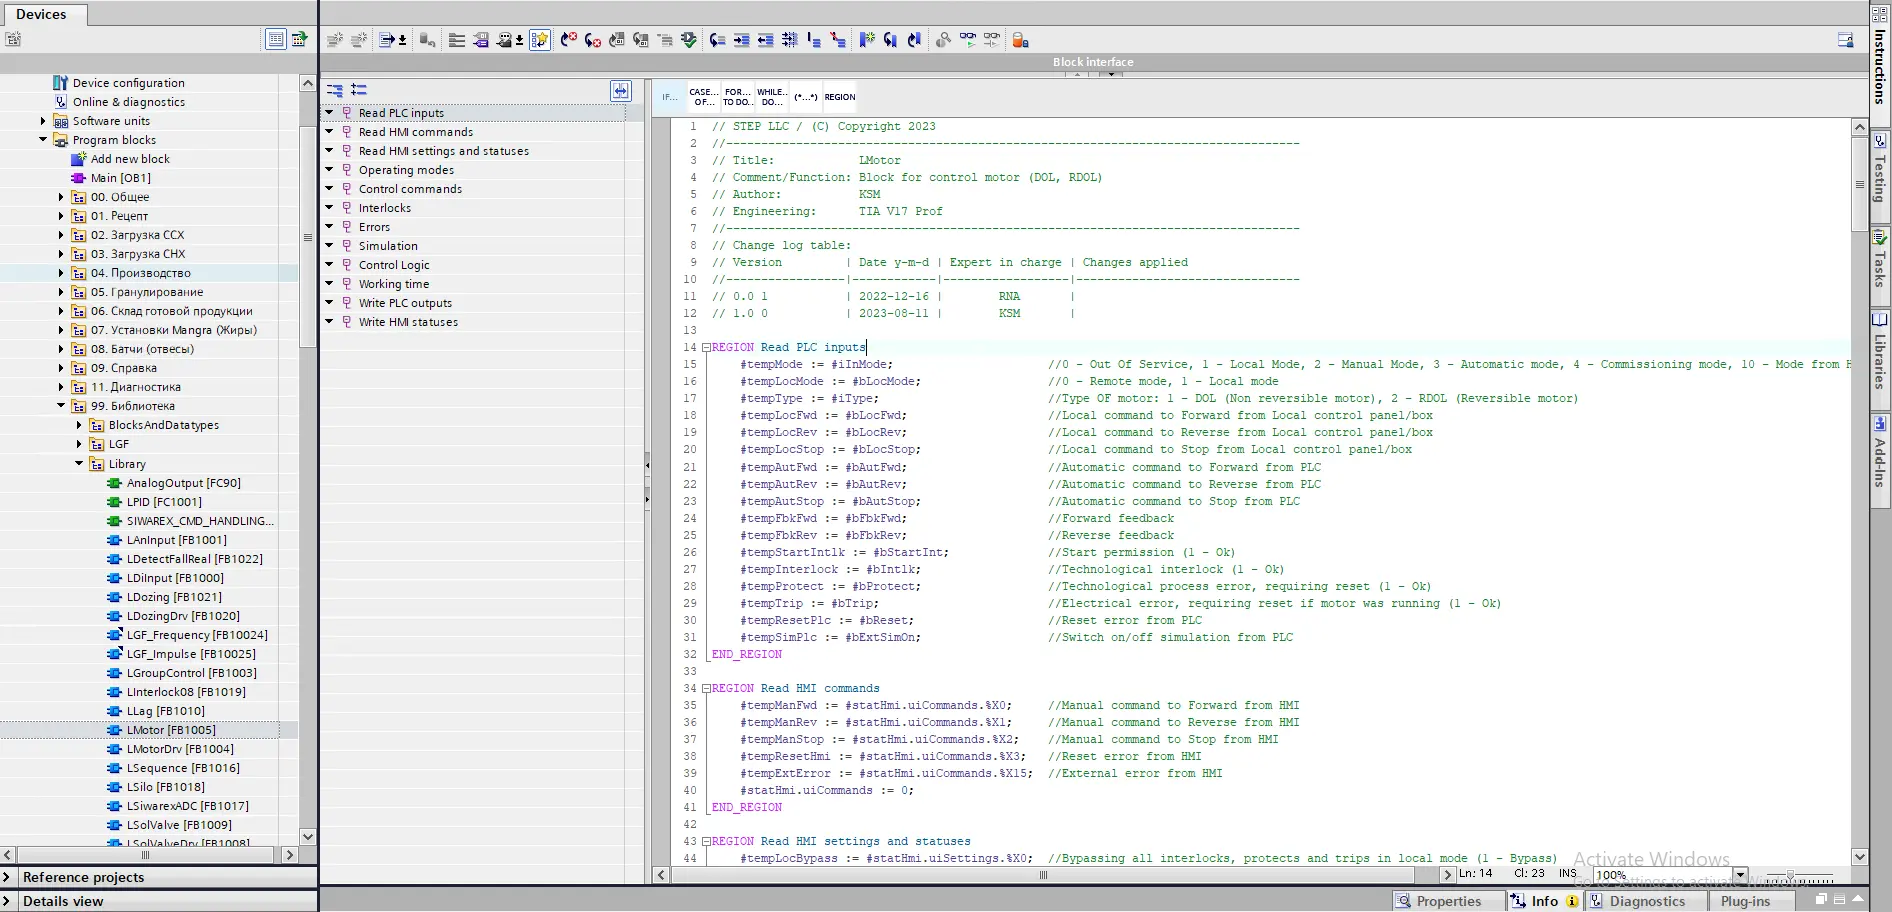This screenshot has height=912, width=1892.
Task: Expand the Software units tree node
Action: pyautogui.click(x=43, y=121)
